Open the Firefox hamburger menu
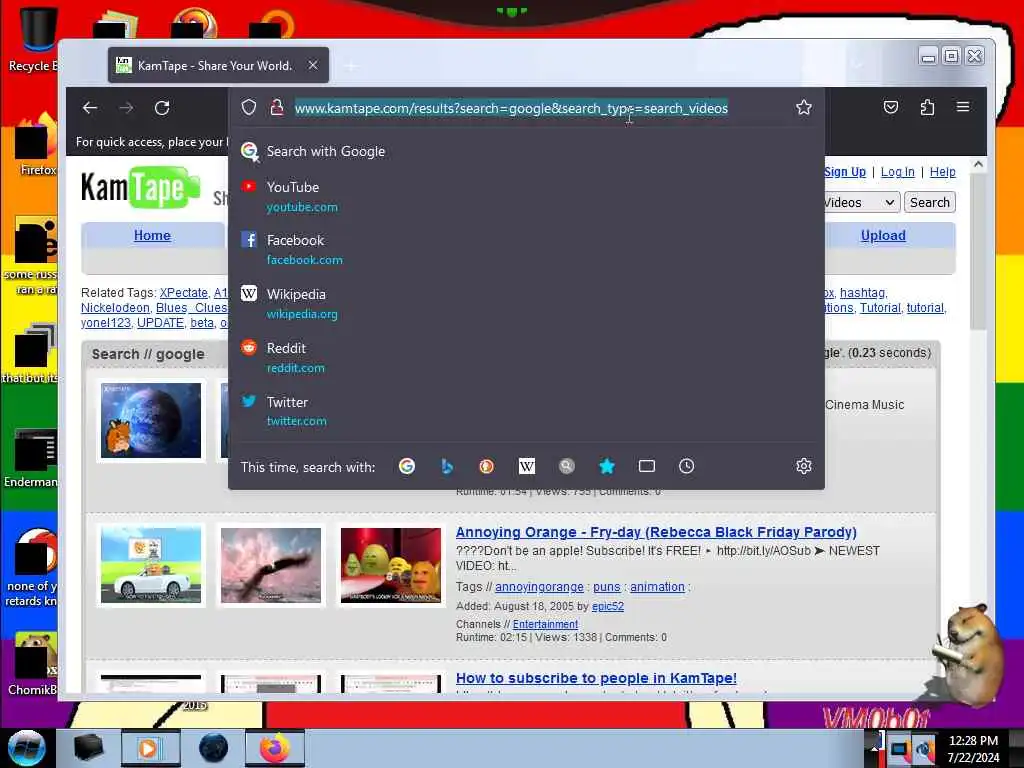 (x=963, y=107)
